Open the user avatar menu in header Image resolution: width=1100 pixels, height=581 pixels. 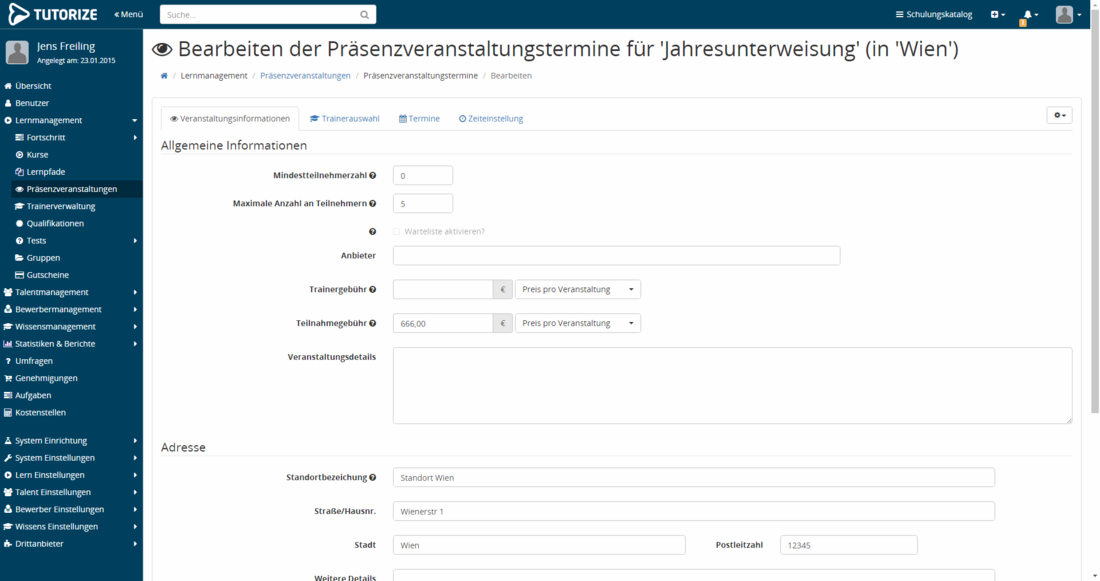pos(1068,15)
